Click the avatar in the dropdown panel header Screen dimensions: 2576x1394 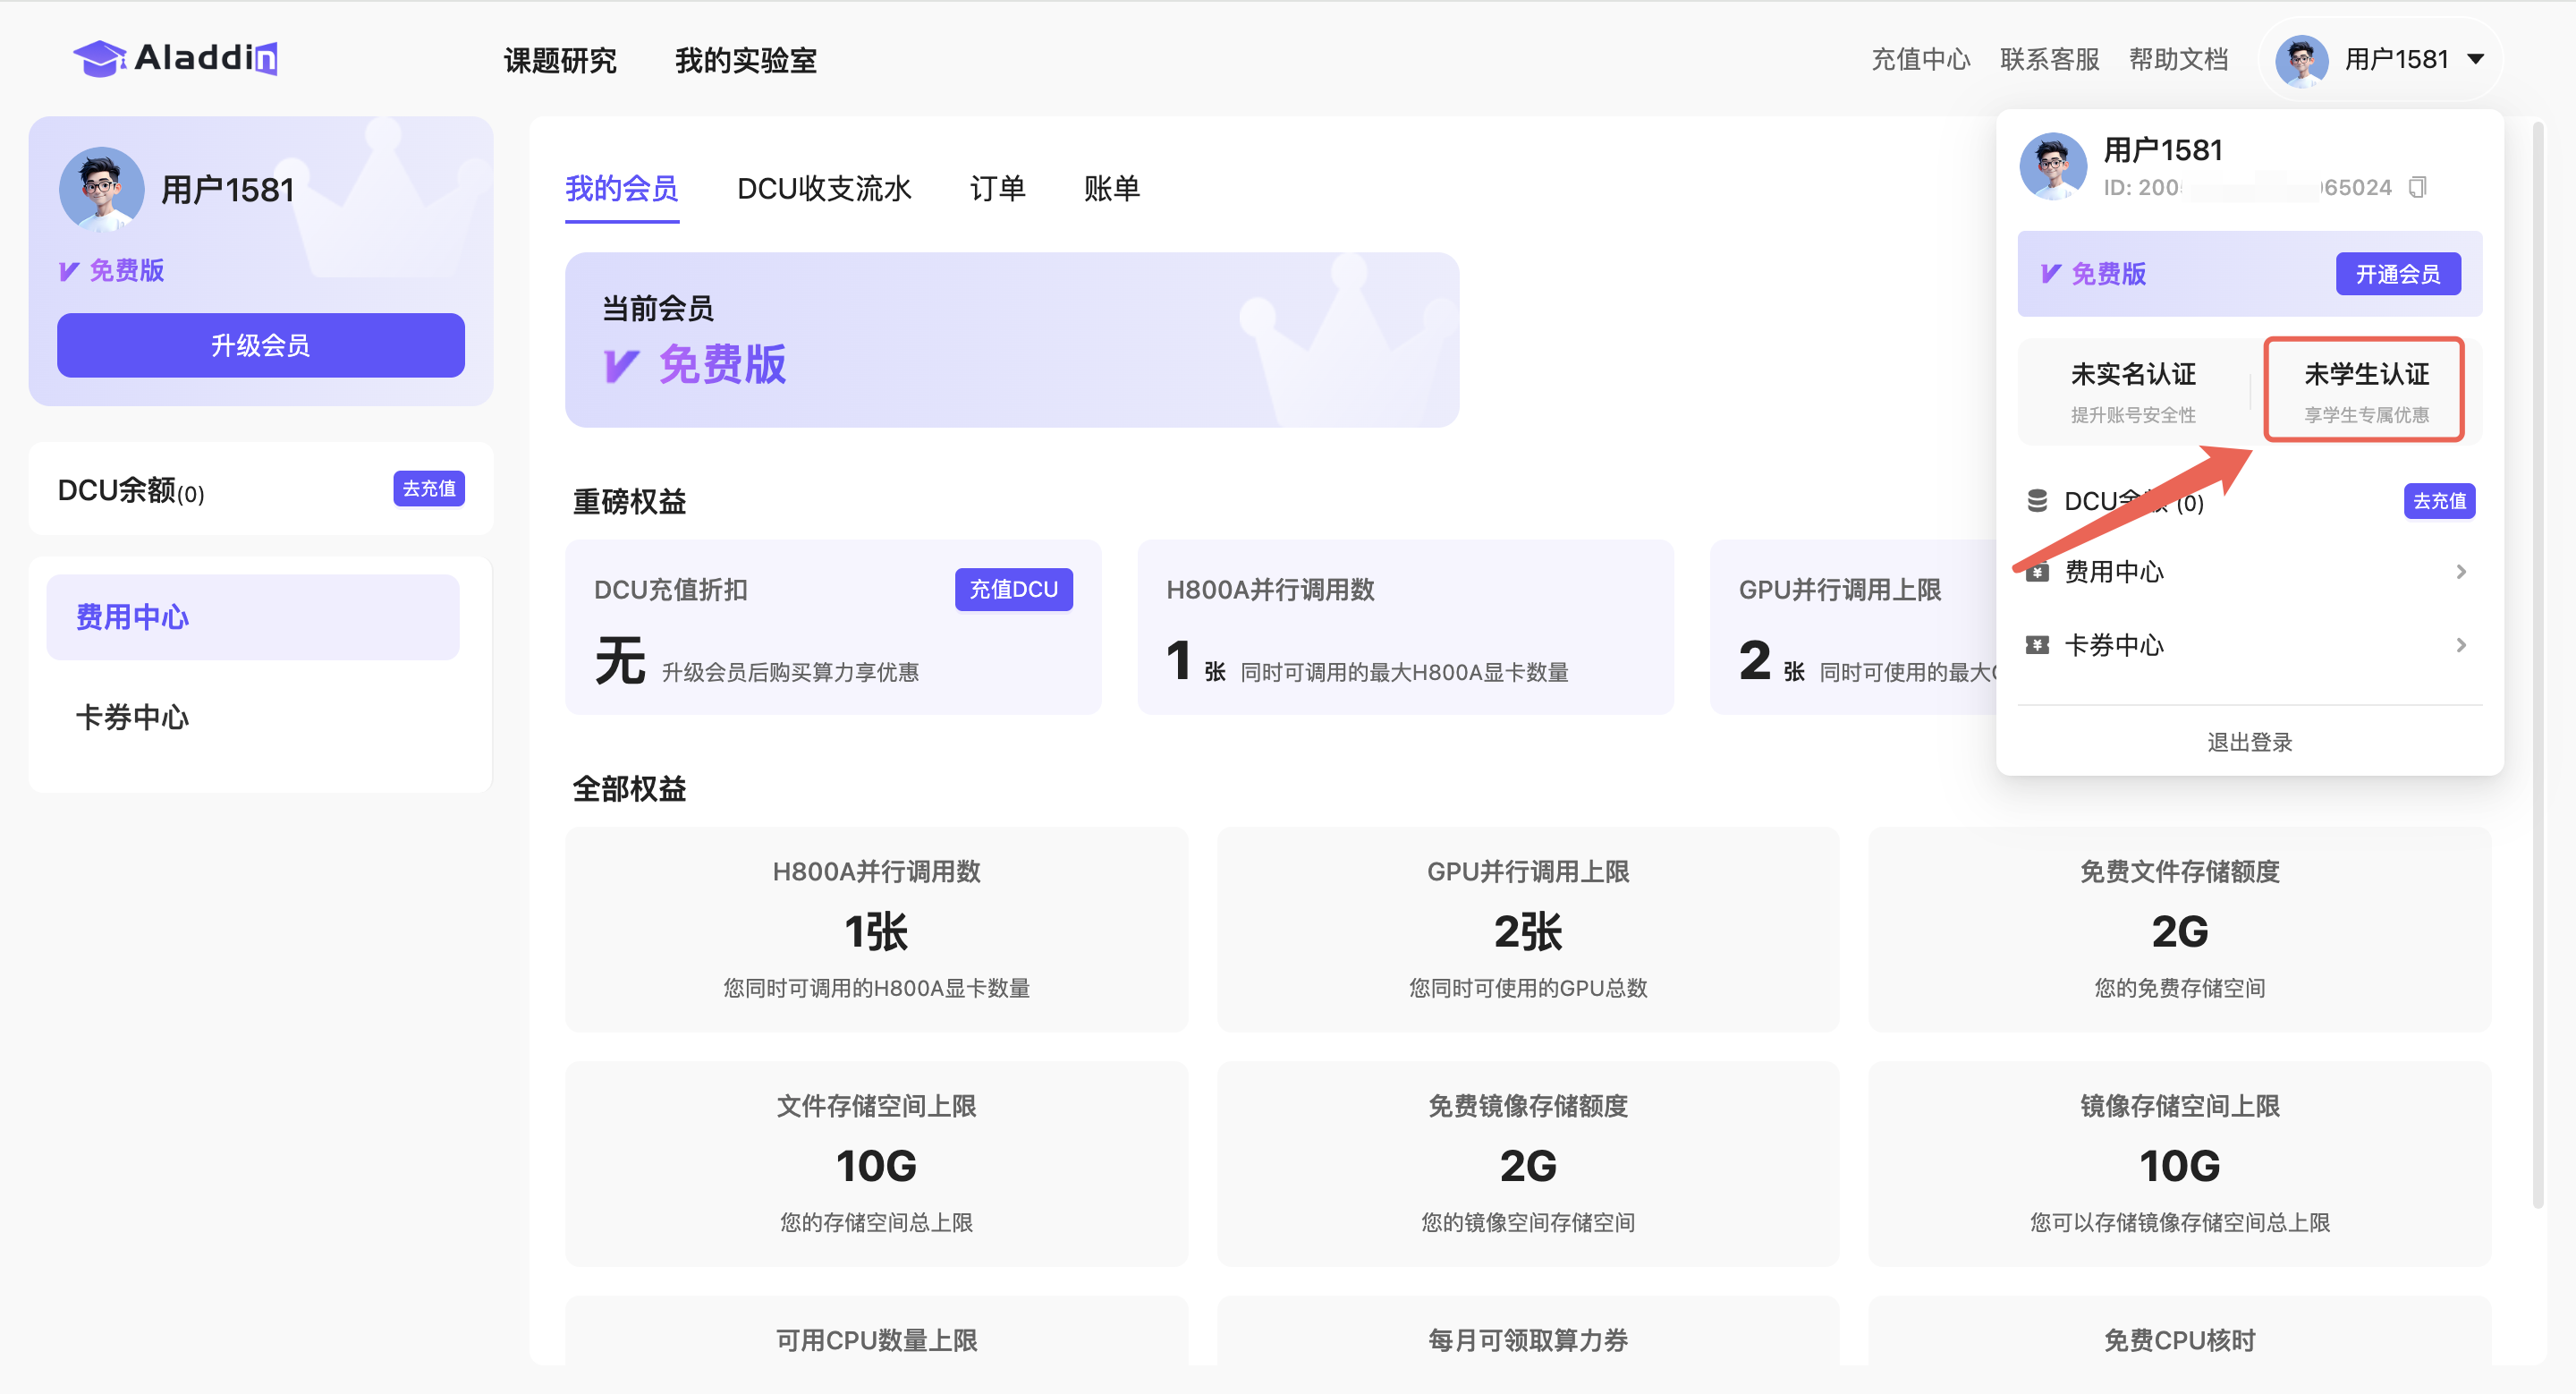point(2053,167)
